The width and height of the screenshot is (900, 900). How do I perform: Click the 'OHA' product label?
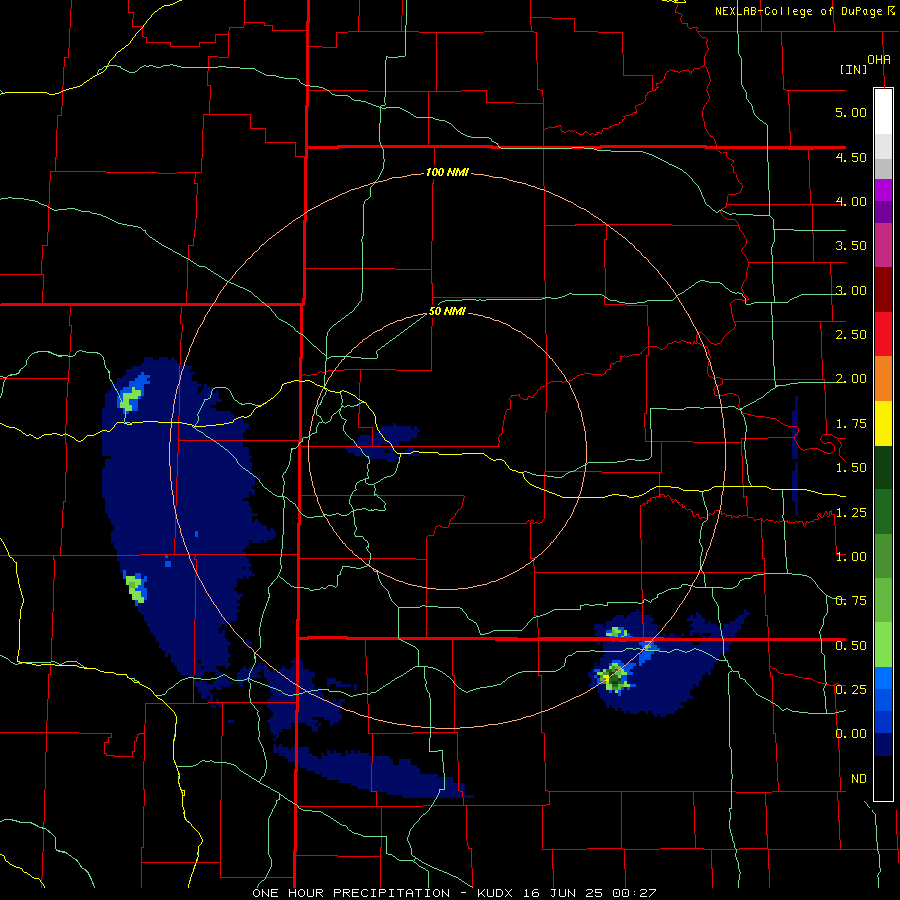[x=879, y=60]
